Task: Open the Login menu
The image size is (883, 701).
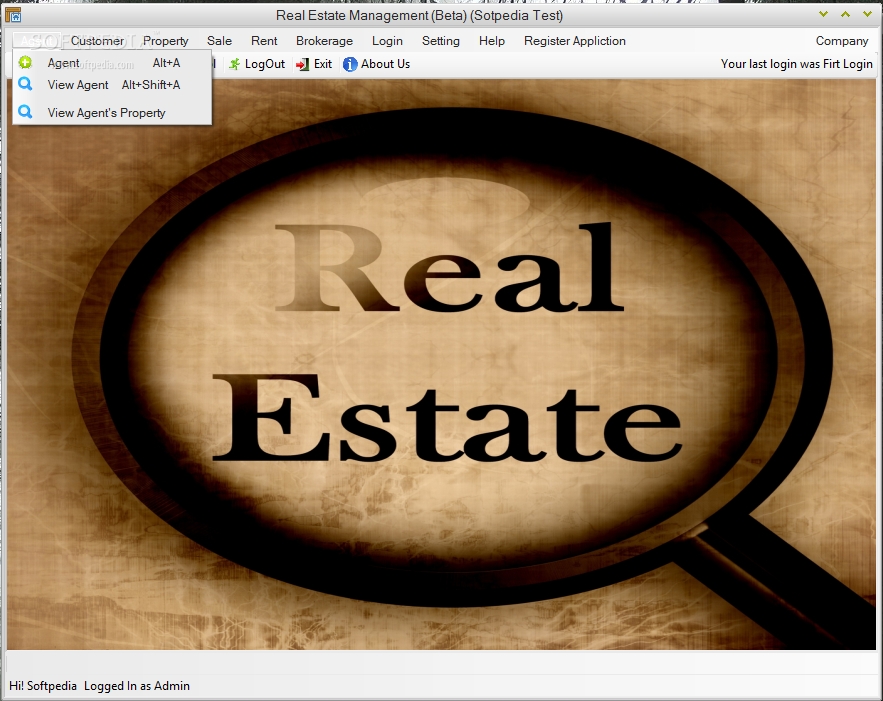Action: click(x=387, y=41)
